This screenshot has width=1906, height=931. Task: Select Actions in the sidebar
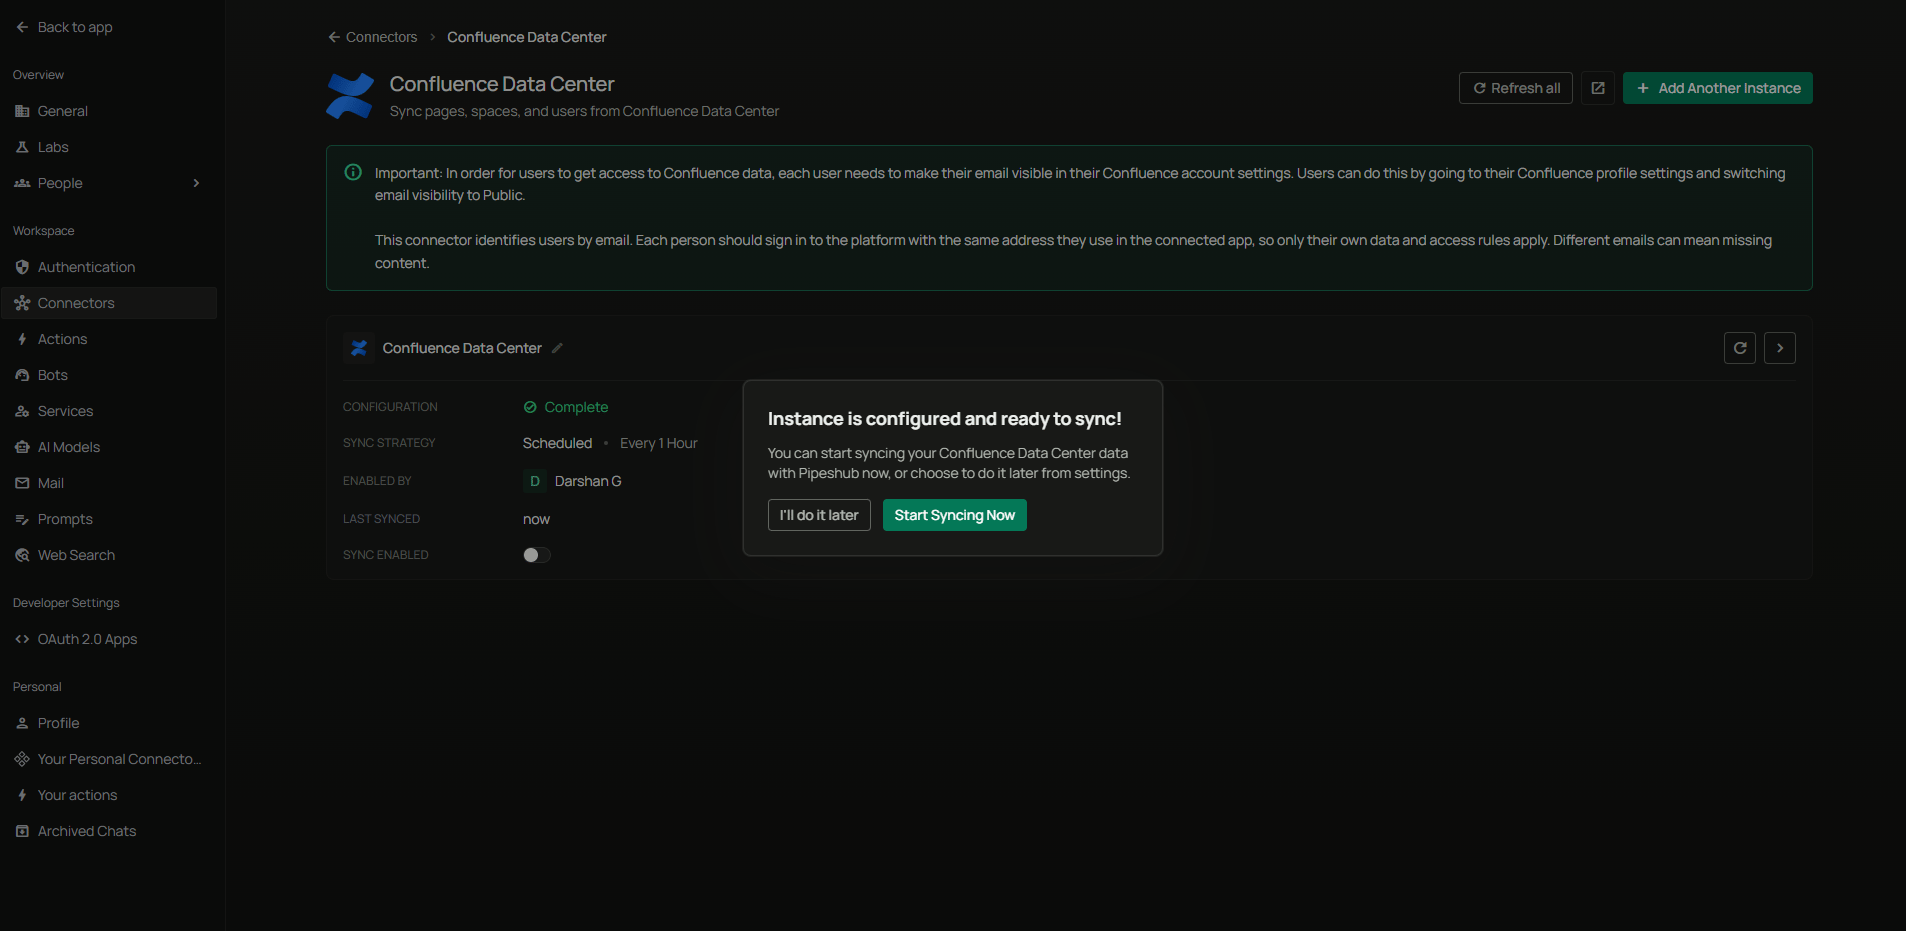(109, 339)
